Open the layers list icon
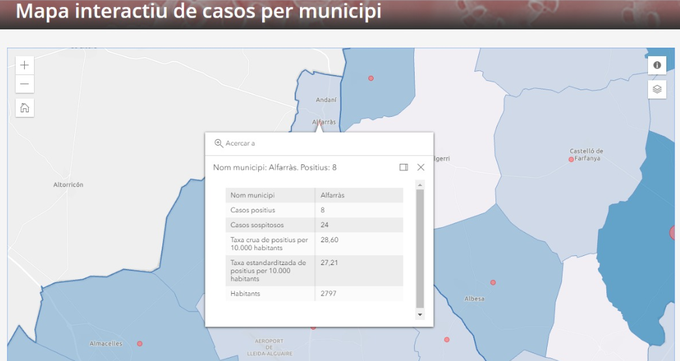This screenshot has height=361, width=680. point(657,89)
